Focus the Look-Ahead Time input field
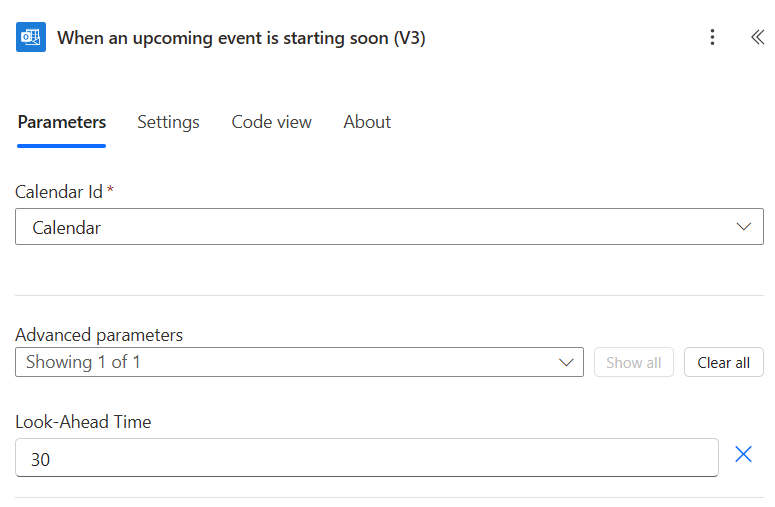Screen dimensions: 775x507 click(366, 459)
